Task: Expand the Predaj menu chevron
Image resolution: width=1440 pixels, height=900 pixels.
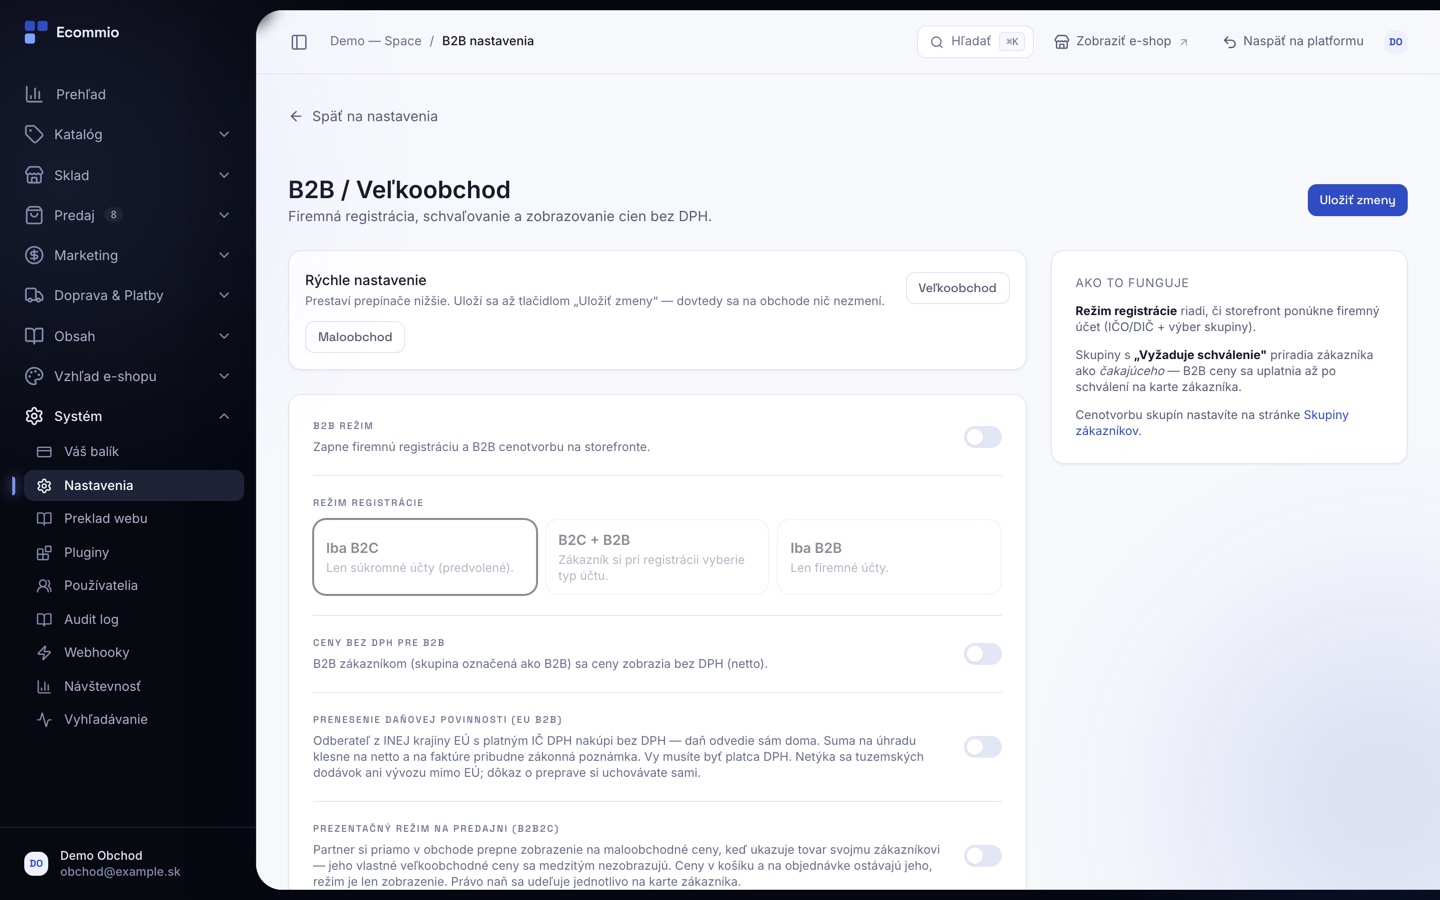Action: click(224, 215)
